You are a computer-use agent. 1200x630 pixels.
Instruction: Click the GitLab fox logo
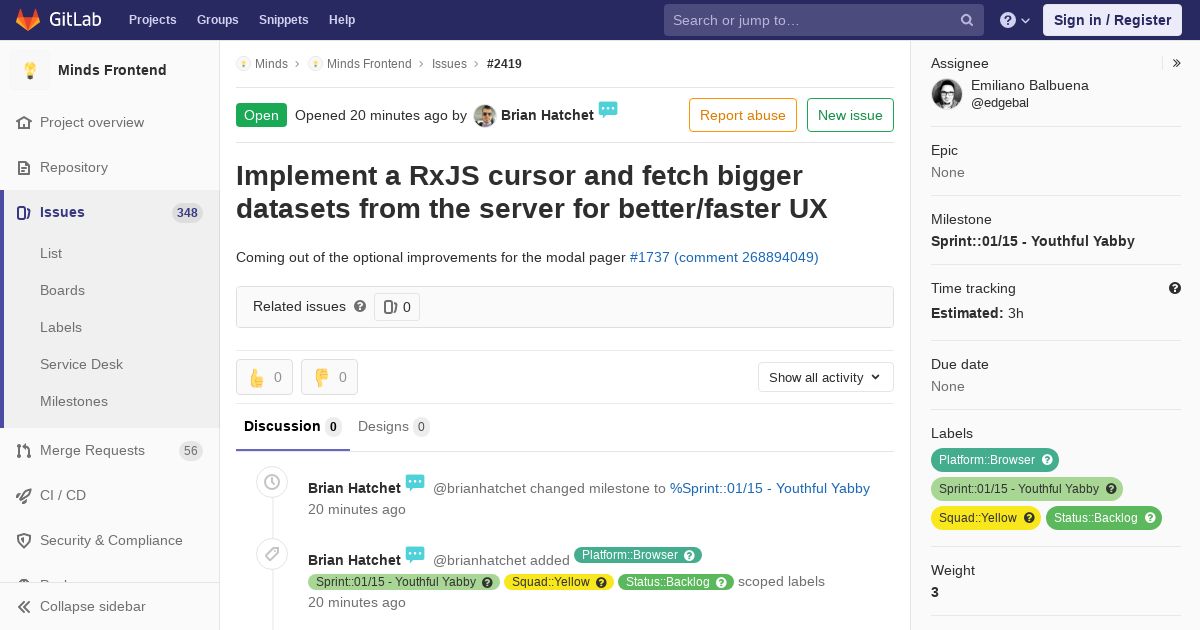28,19
